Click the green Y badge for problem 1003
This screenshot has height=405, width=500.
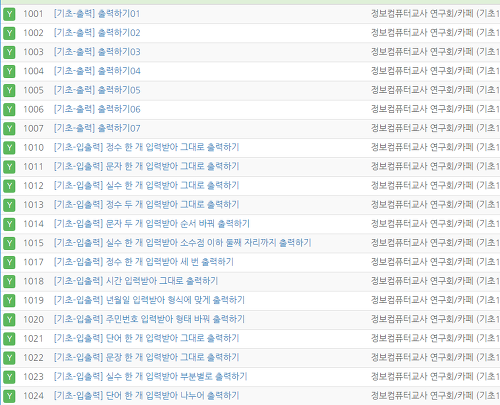pos(9,52)
